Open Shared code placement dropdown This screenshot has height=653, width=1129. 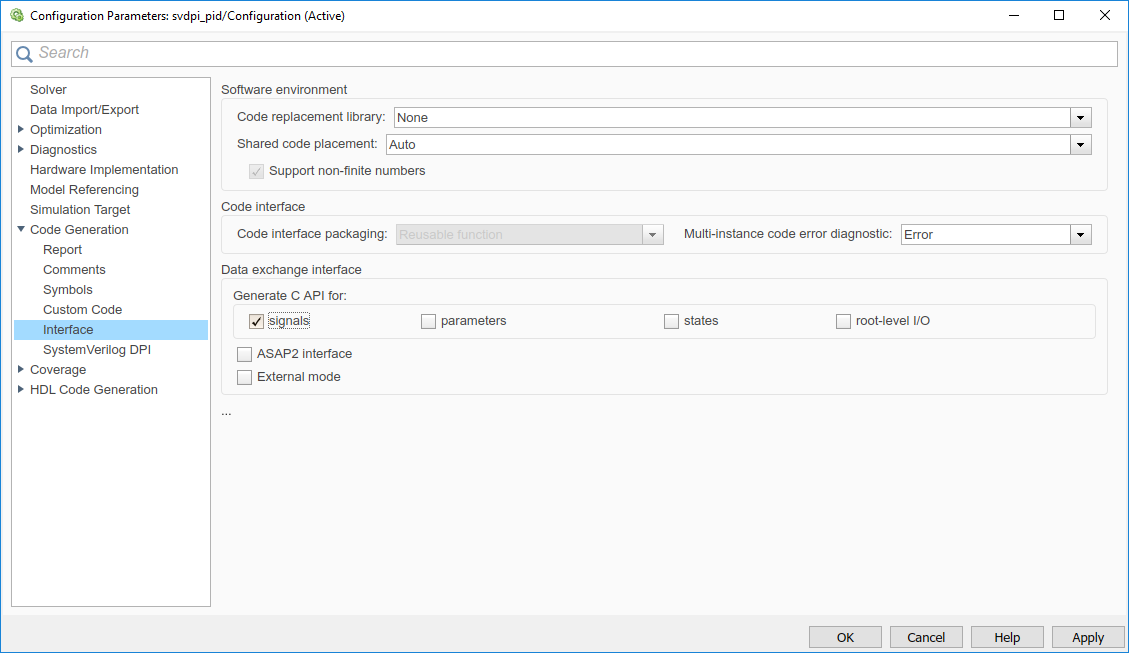[x=1080, y=145]
